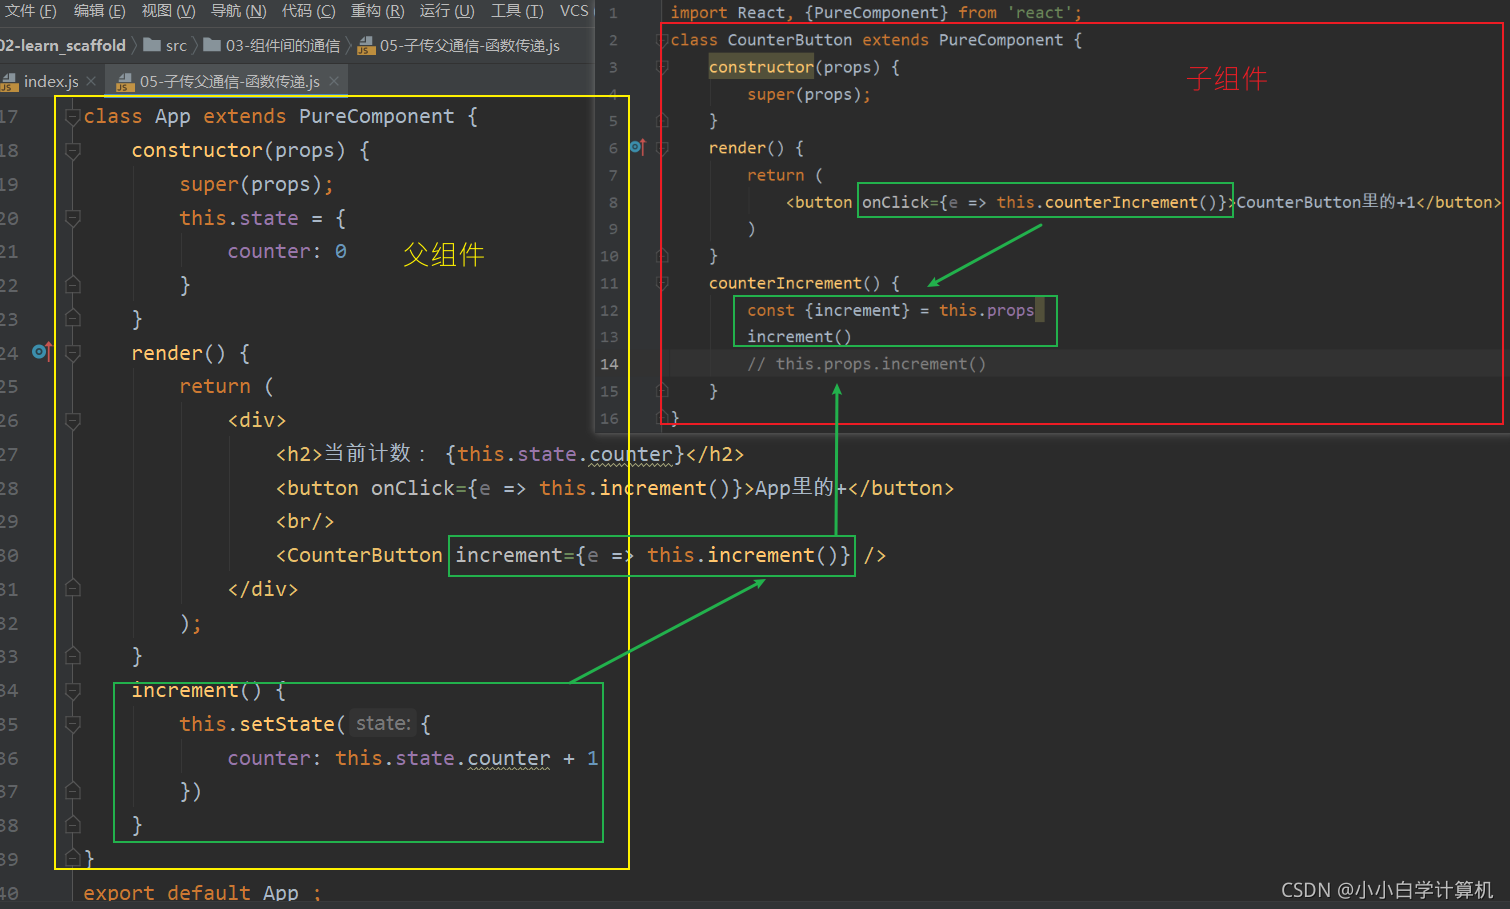Open 02-learn_scaffold in the breadcrumb

tap(63, 45)
